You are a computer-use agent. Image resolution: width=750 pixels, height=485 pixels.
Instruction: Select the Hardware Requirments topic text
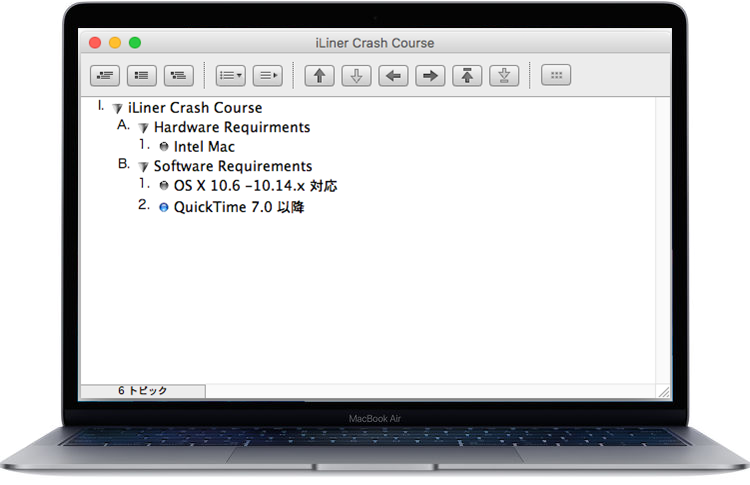pos(232,127)
